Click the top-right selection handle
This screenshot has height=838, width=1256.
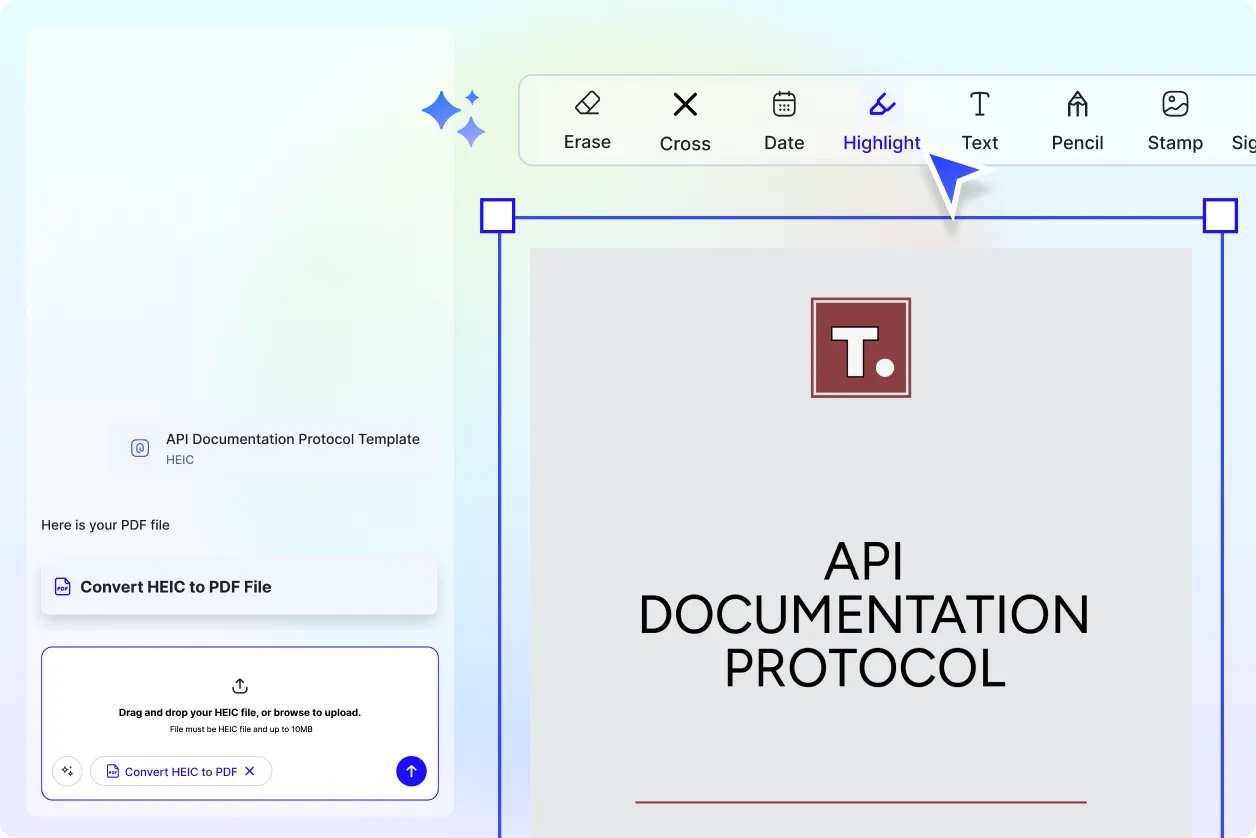click(1220, 215)
